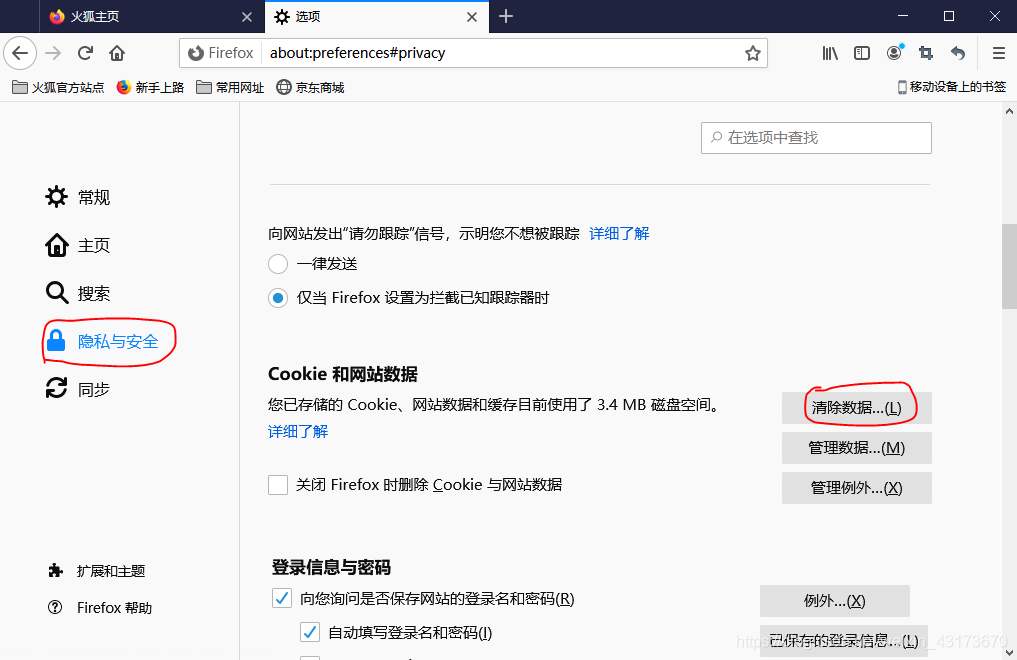
Task: Open 移动设备上的书签 folder
Action: (x=951, y=87)
